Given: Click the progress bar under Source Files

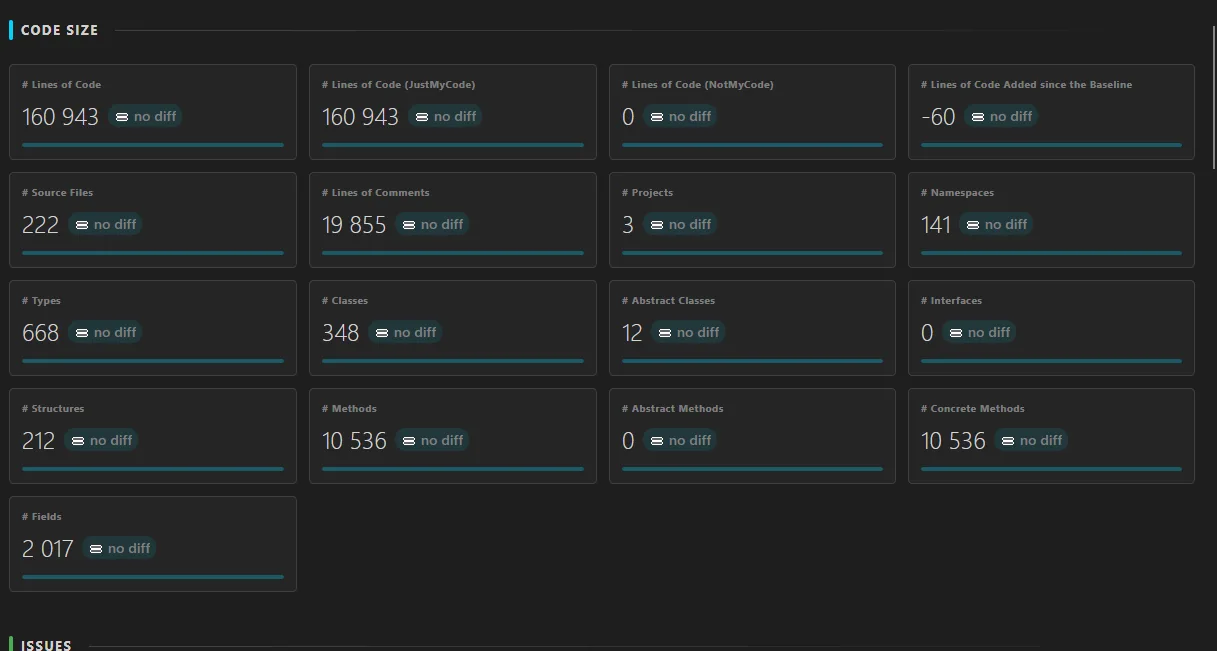Looking at the screenshot, I should click(x=153, y=253).
